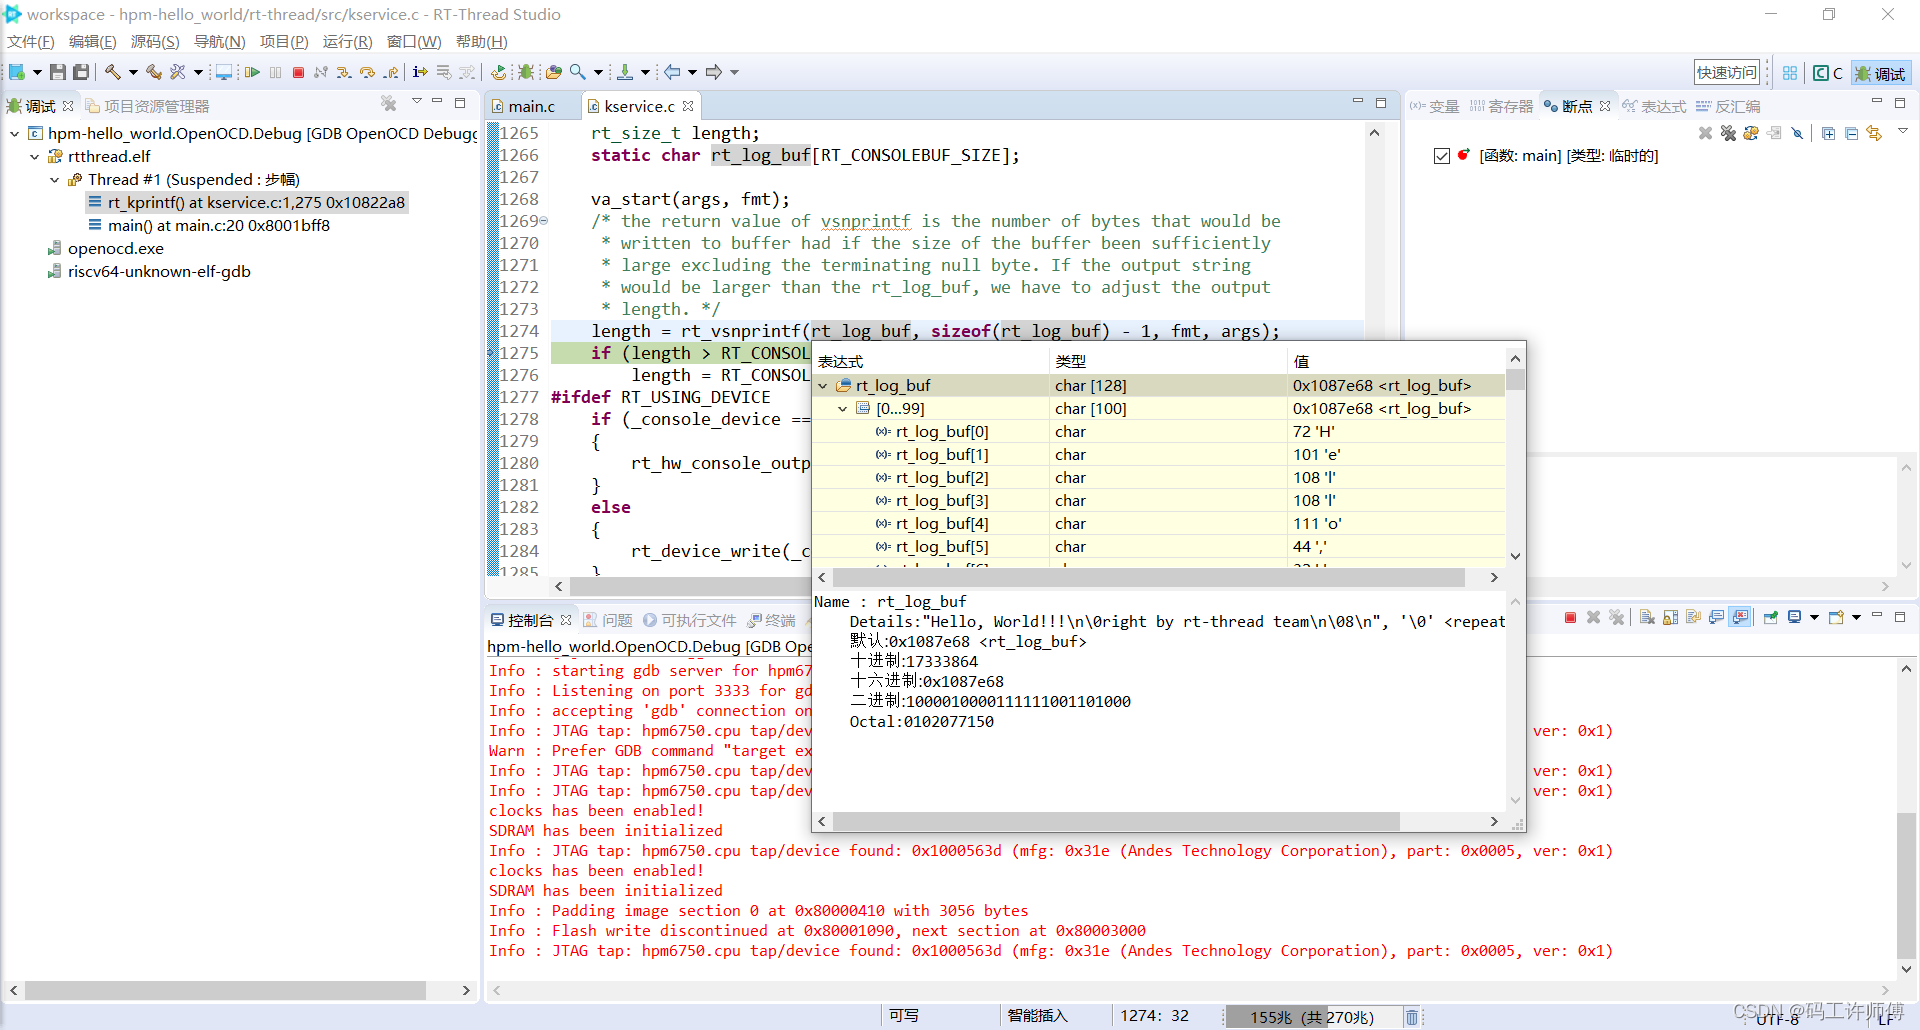Uncheck the main function breakpoint checkbox

pos(1442,156)
